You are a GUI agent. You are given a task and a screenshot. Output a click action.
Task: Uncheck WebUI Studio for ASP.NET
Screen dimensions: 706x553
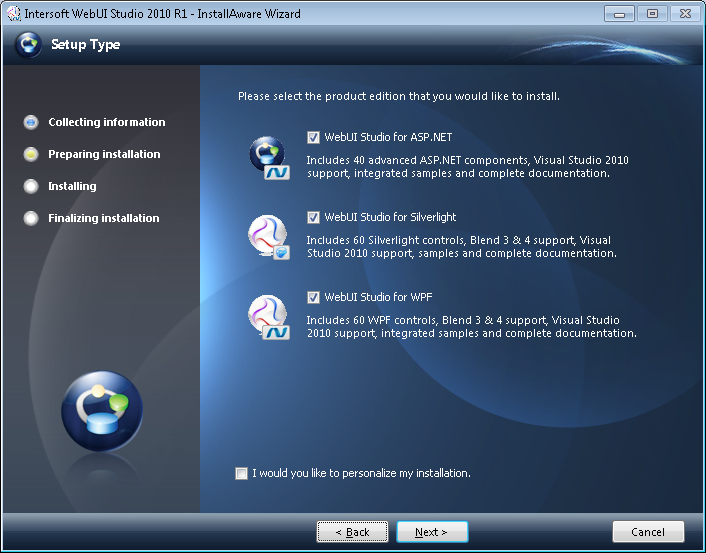click(x=314, y=137)
